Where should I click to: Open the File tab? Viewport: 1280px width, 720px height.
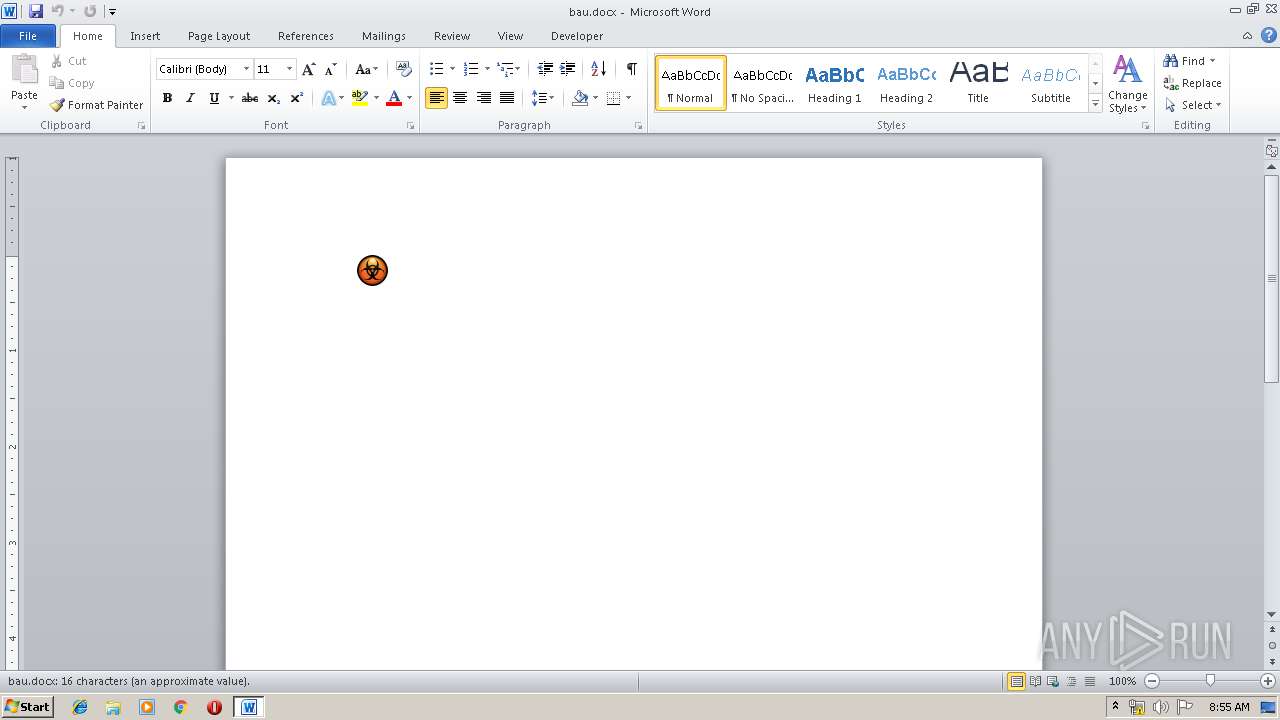28,36
